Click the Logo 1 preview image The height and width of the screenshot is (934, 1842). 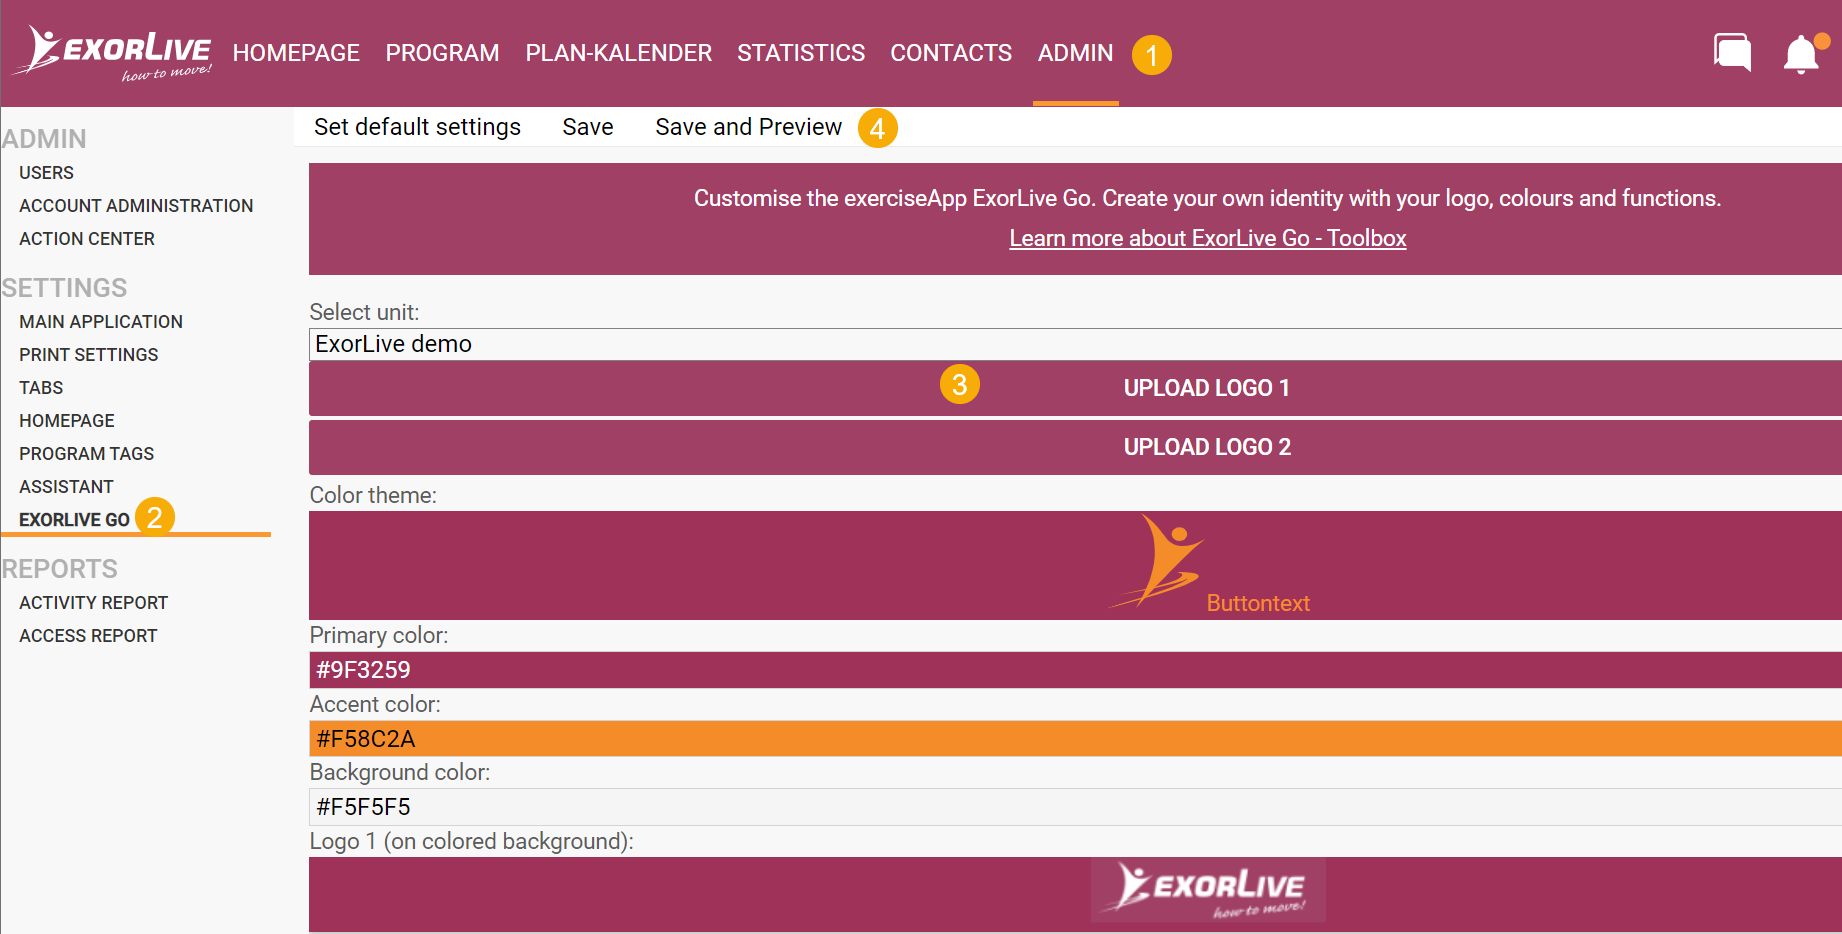[1208, 890]
